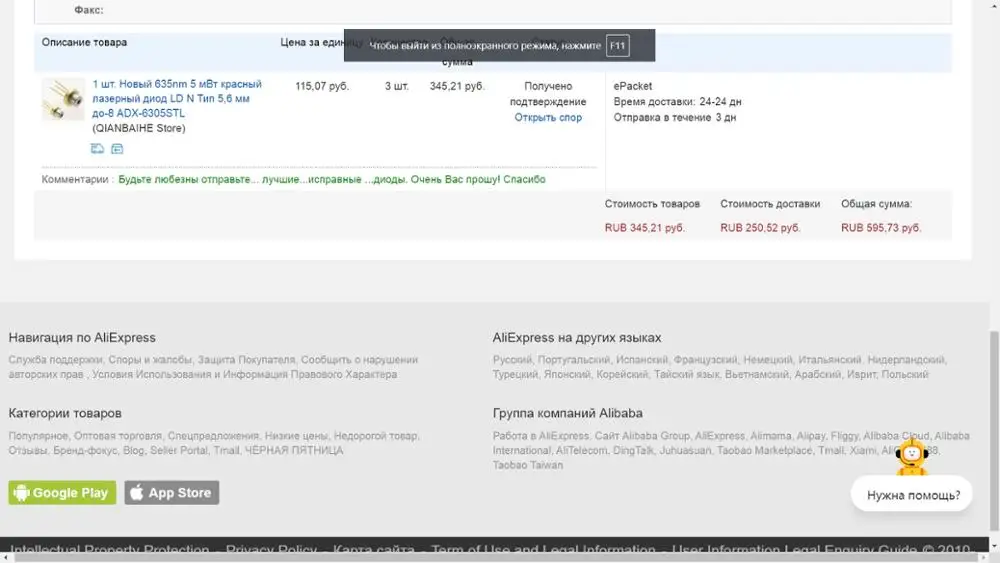Open 'Условия Использования и Информация' link
The image size is (1000, 563).
coord(244,374)
